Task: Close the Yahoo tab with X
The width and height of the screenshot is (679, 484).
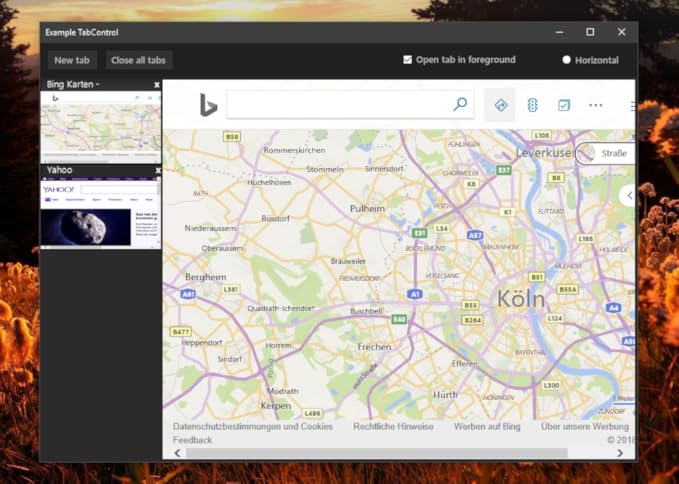Action: [157, 171]
